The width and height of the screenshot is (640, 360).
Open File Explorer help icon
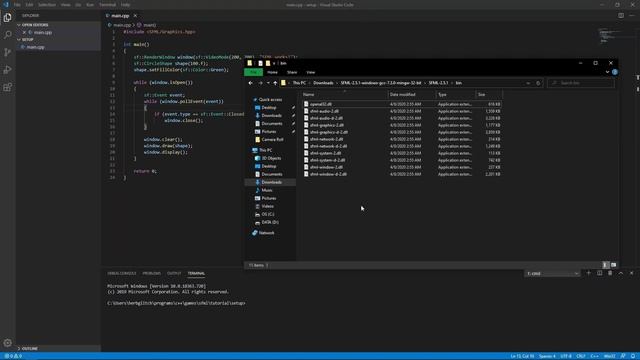[615, 72]
